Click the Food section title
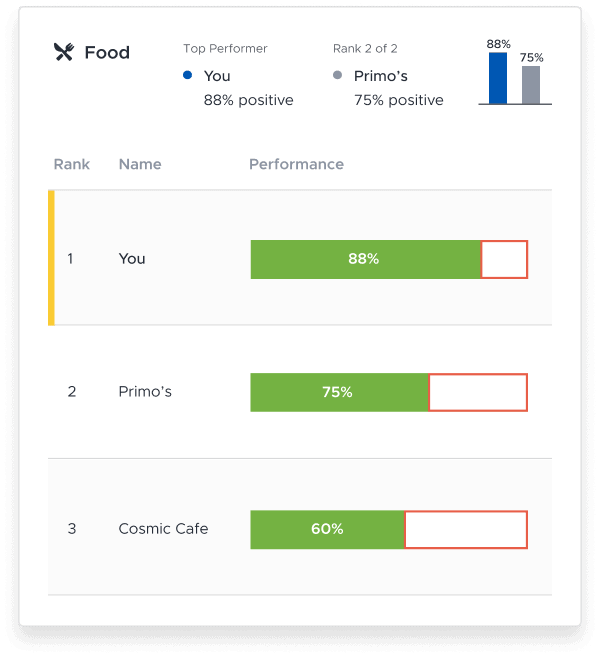The image size is (601, 658). coord(107,52)
